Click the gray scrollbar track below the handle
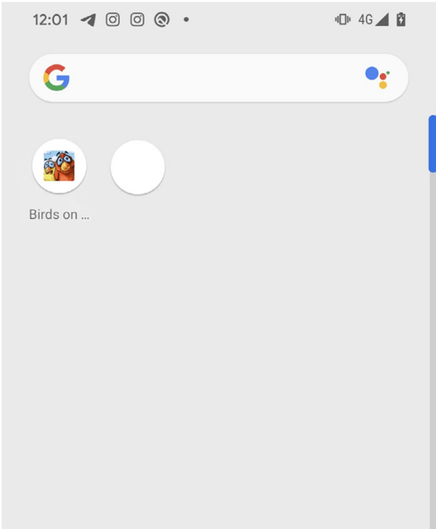Image resolution: width=436 pixels, height=529 pixels. (x=433, y=351)
